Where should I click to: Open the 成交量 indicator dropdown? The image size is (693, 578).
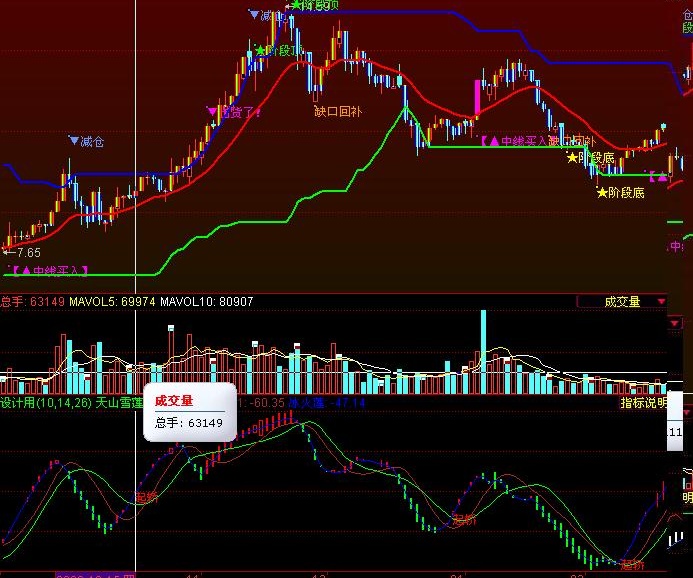click(x=622, y=302)
